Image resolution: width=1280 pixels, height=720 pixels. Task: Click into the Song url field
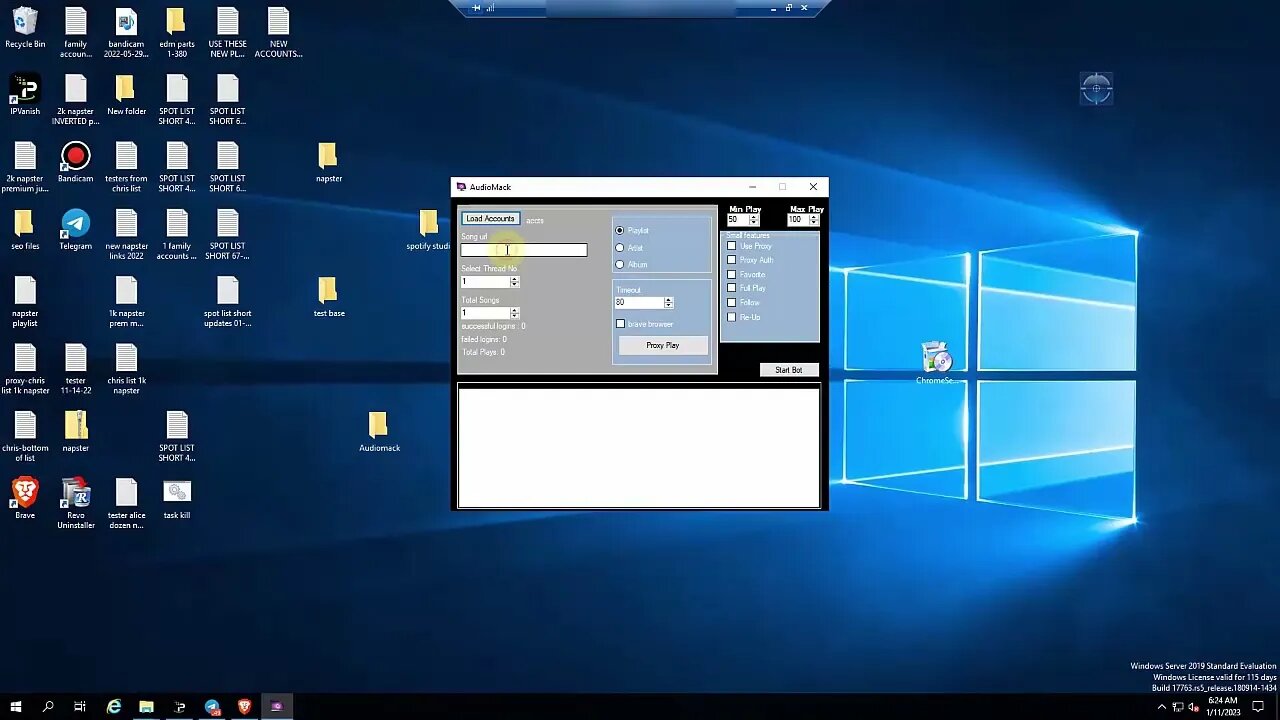coord(524,250)
